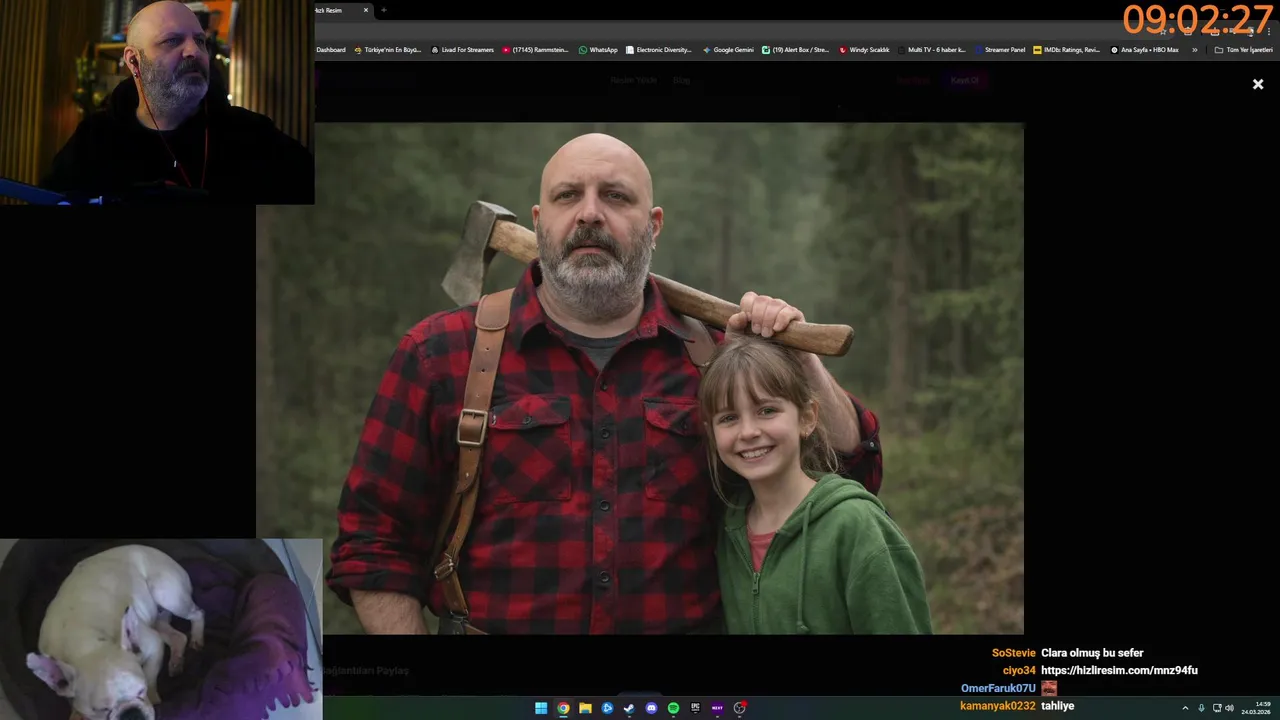Open the Windows Start menu
This screenshot has width=1280, height=720.
(x=541, y=708)
